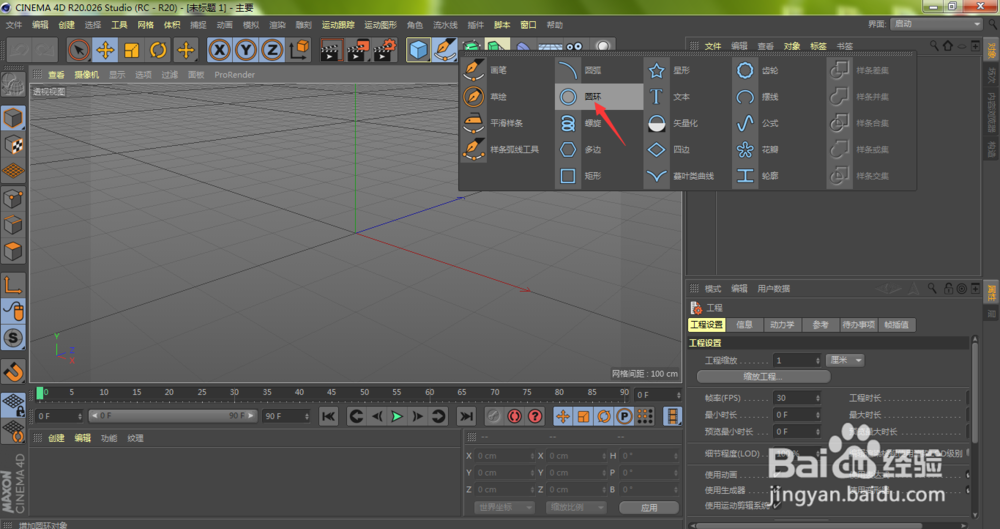This screenshot has width=1000, height=529.
Task: Open the 用户数据 attribute menu
Action: click(774, 288)
